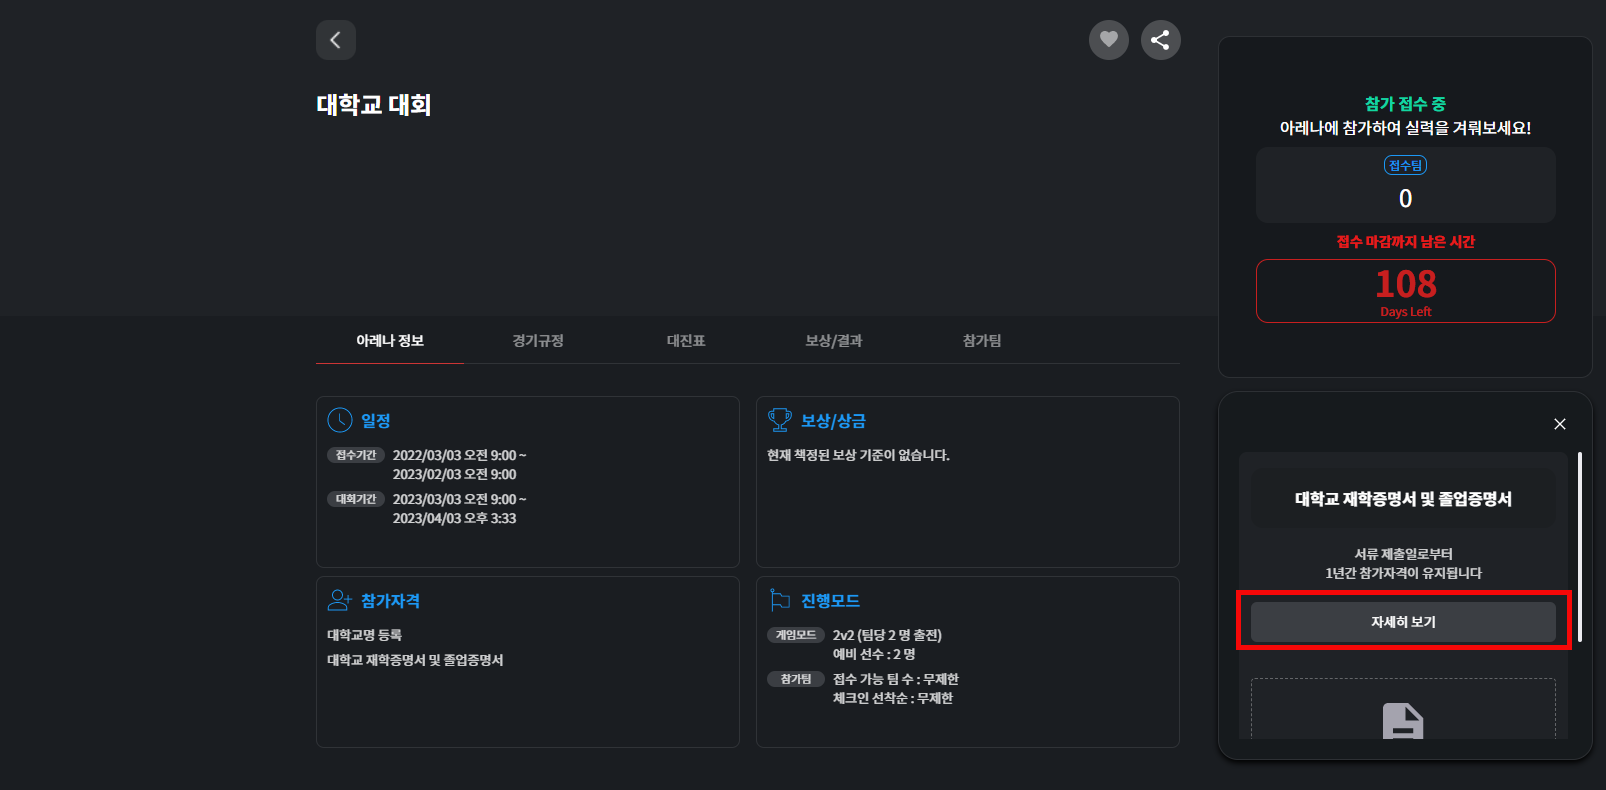Viewport: 1606px width, 790px height.
Task: Click the back arrow button
Action: coord(336,40)
